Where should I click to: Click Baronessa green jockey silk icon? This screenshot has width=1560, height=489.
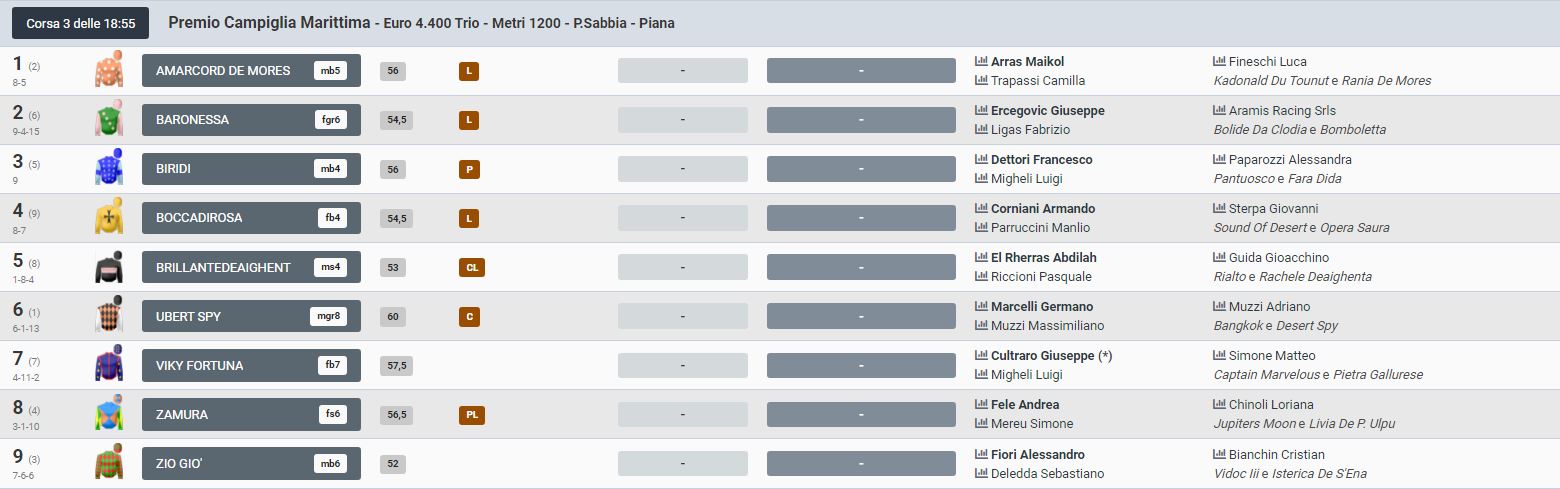tap(108, 119)
